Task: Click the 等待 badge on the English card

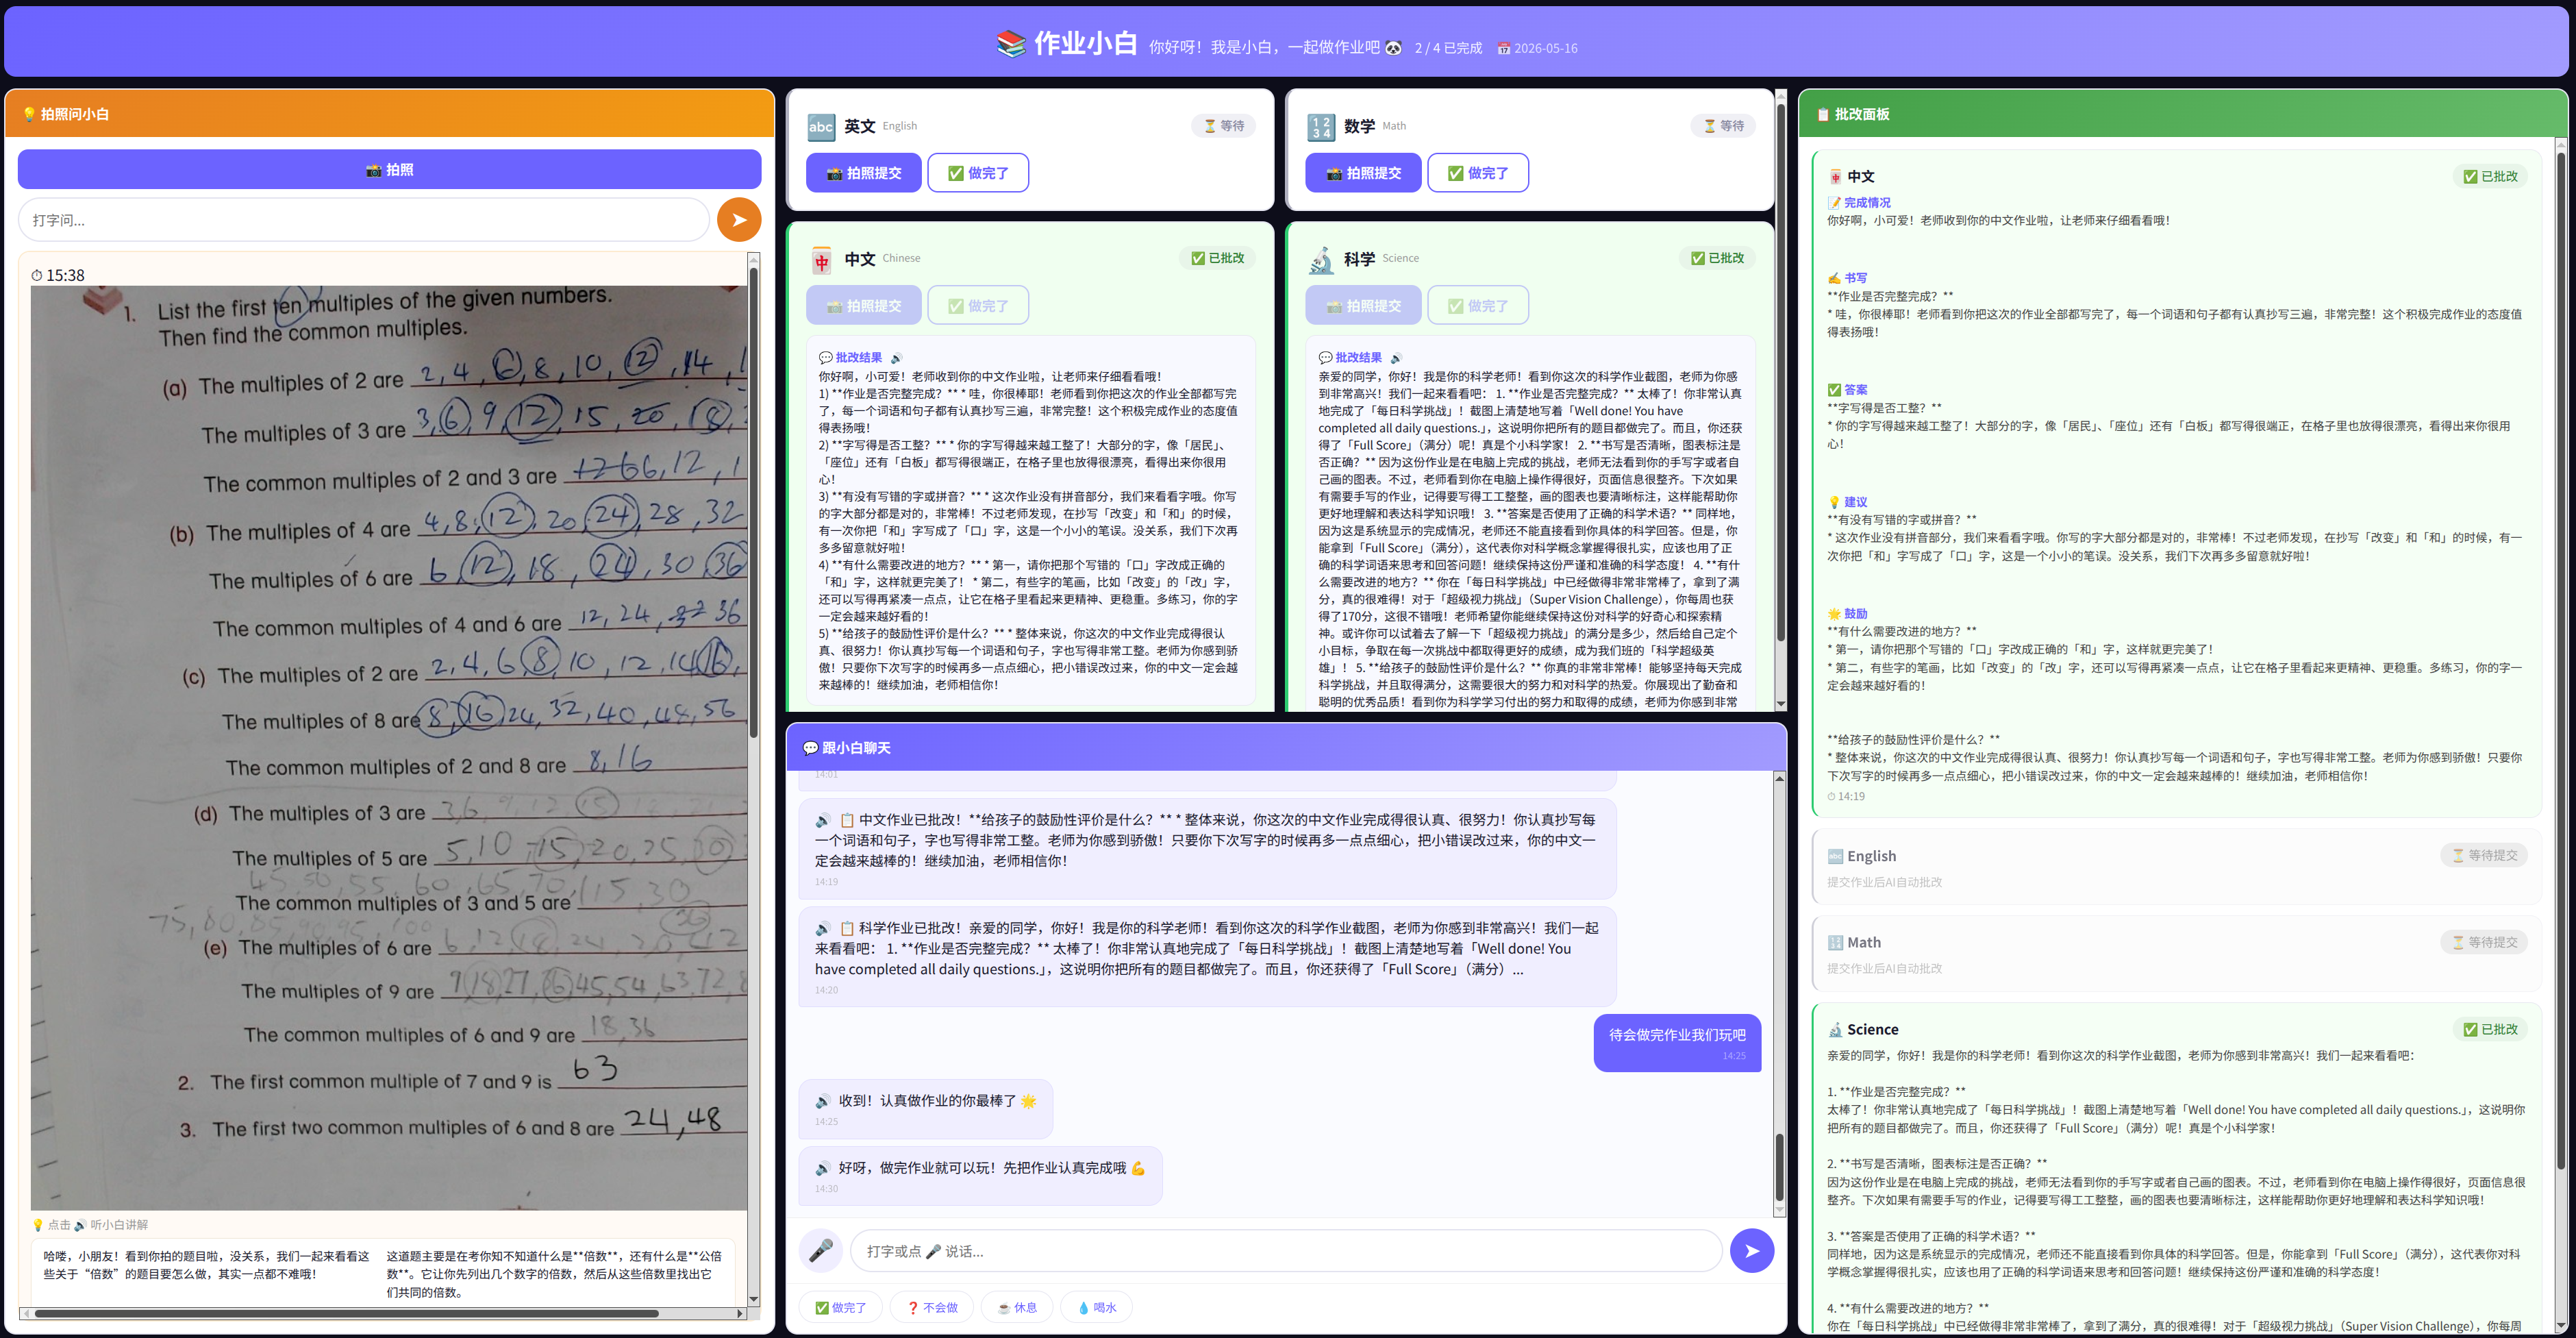Action: [1224, 126]
